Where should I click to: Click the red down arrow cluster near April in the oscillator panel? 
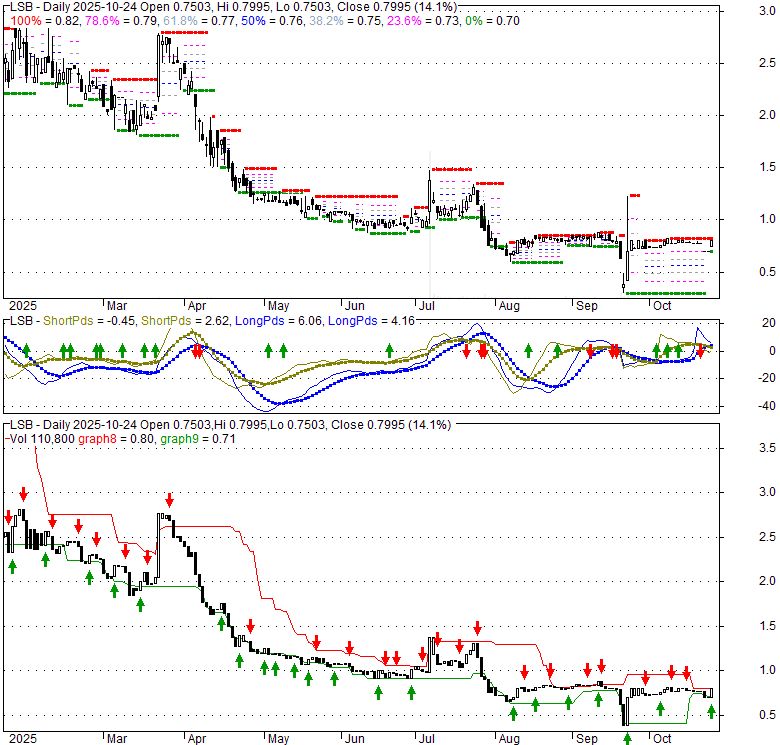(198, 350)
